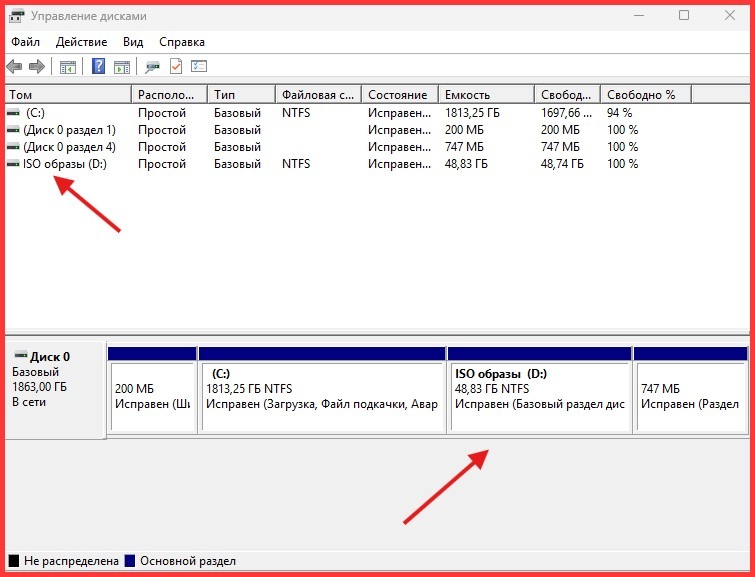The image size is (755, 577).
Task: Toggle the action pane toolbar icon
Action: (121, 67)
